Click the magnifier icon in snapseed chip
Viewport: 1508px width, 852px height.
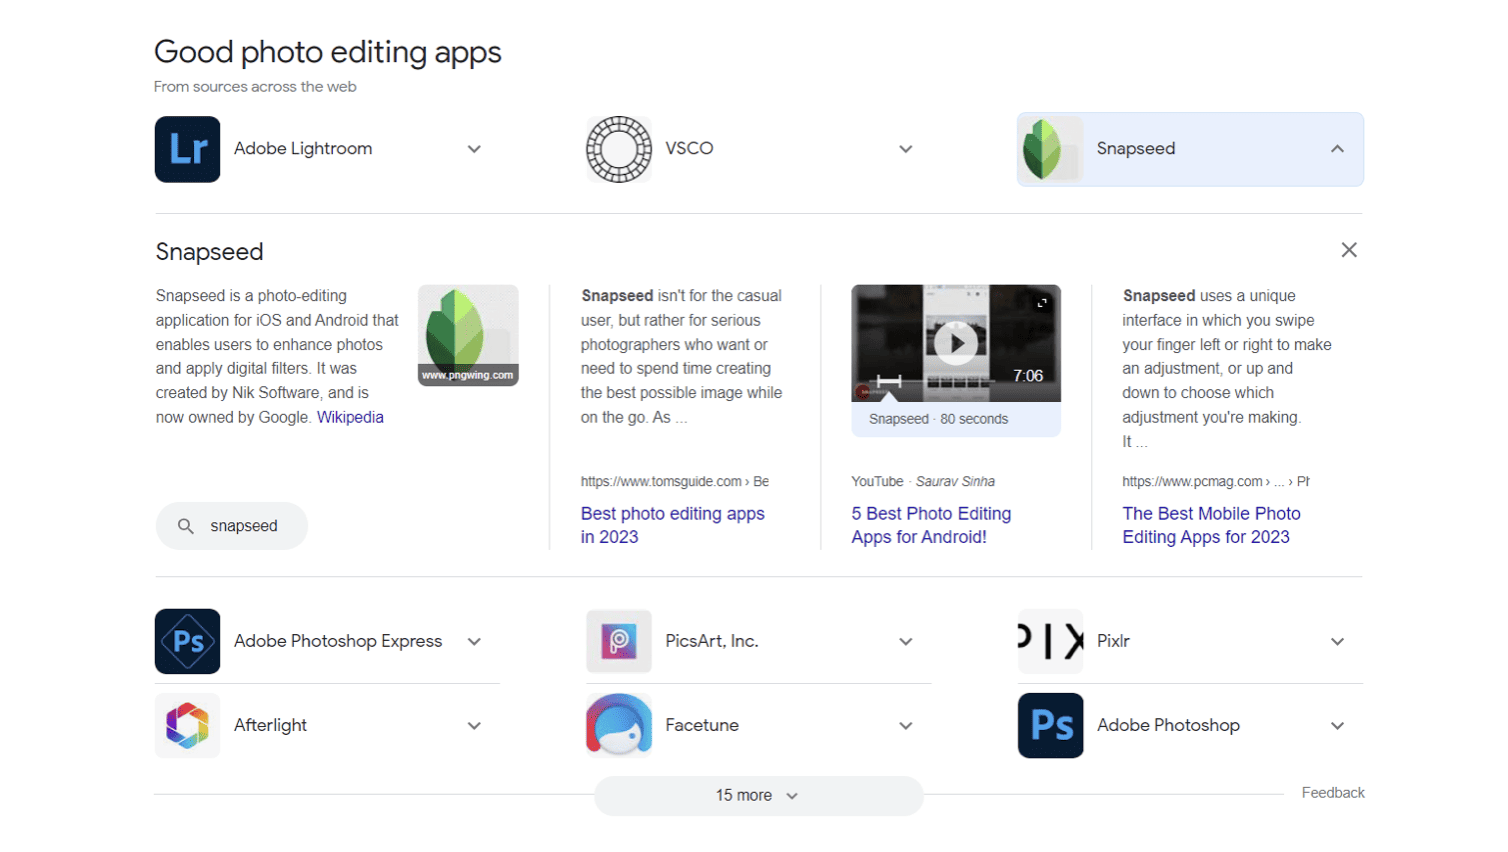click(185, 526)
